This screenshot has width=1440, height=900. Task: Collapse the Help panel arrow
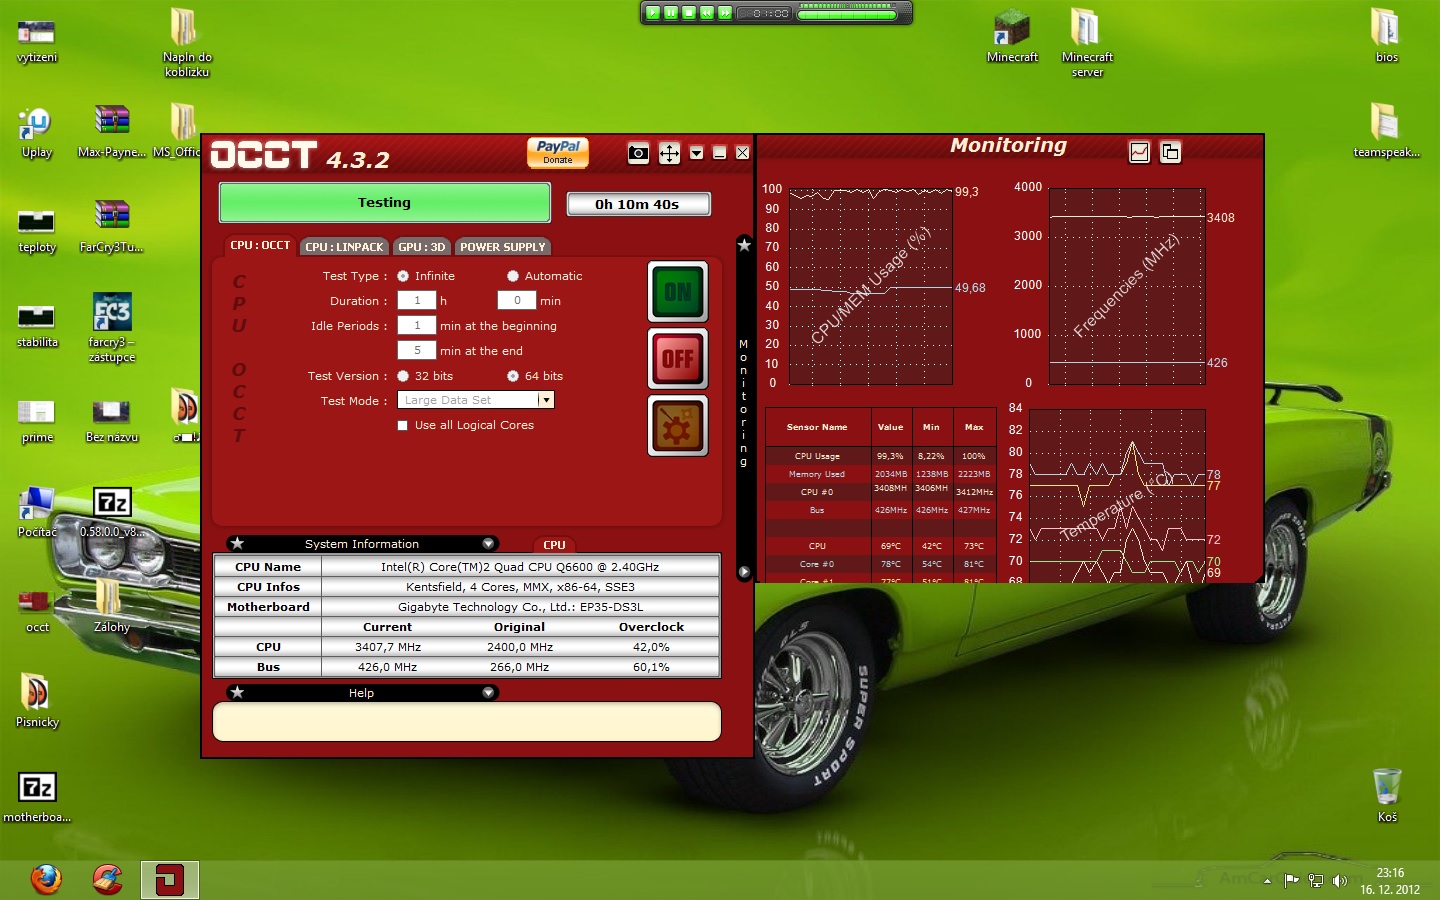pyautogui.click(x=488, y=692)
